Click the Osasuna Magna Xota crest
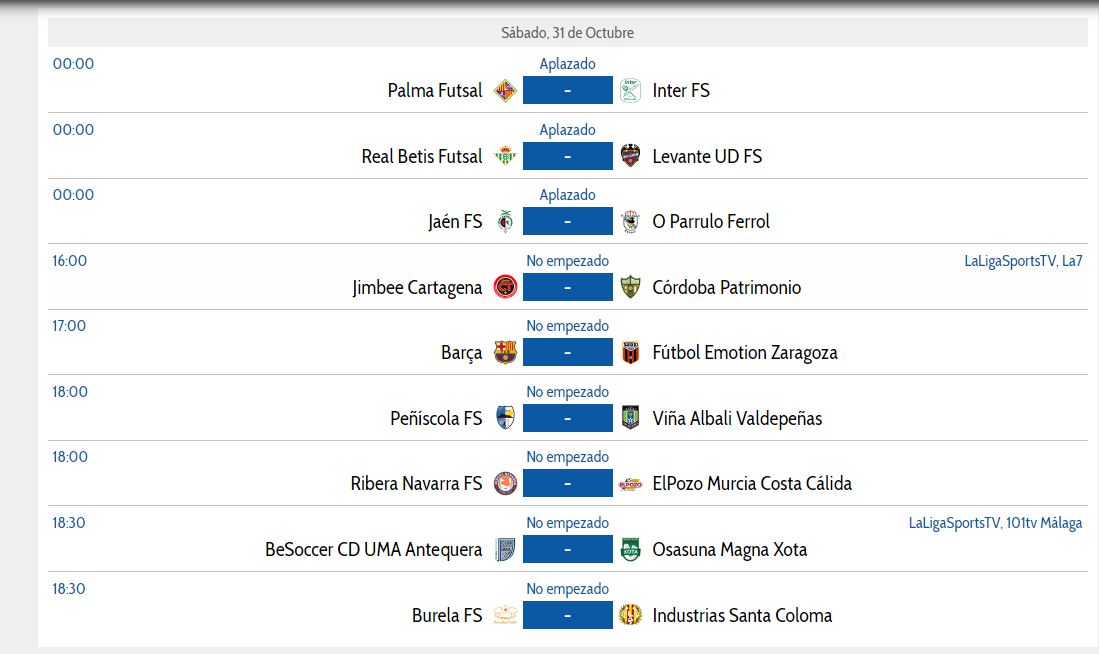Screen dimensions: 1099x654 pyautogui.click(x=630, y=549)
